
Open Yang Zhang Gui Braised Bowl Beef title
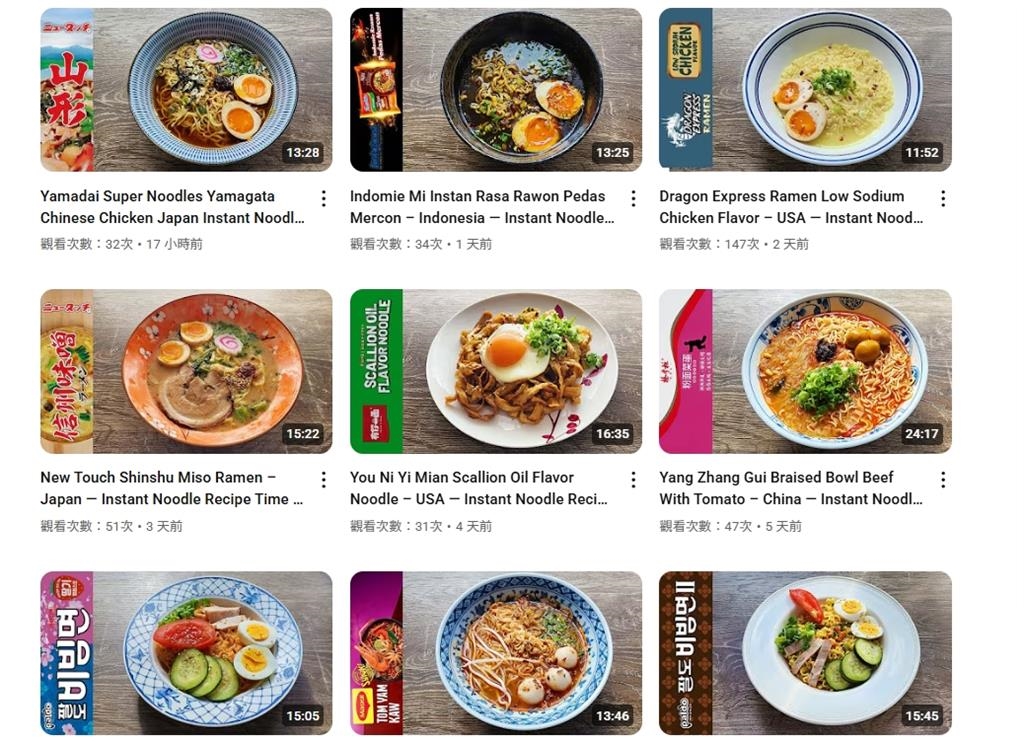[791, 488]
